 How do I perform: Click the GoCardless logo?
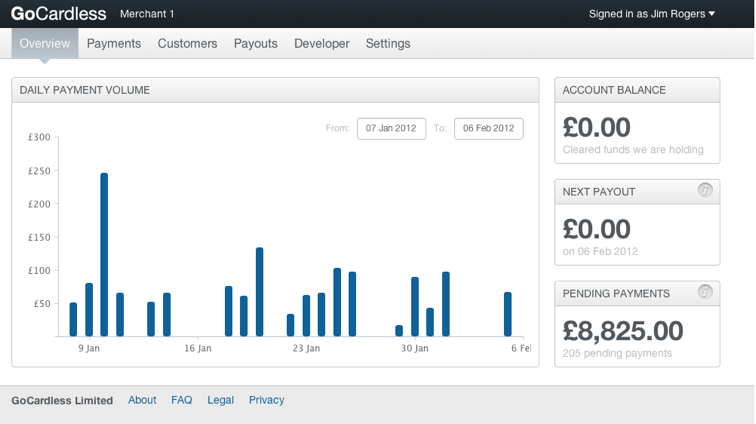click(x=58, y=14)
